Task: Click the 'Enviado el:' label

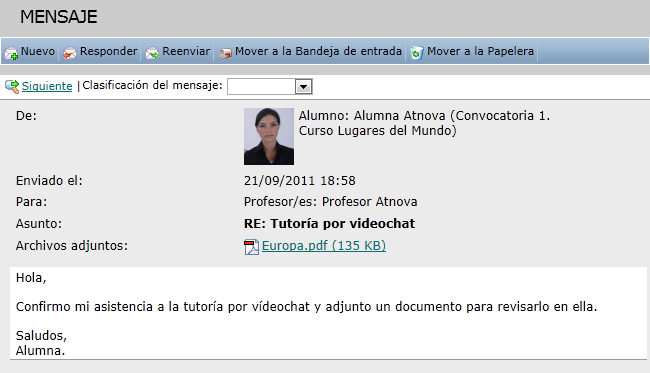Action: 49,181
